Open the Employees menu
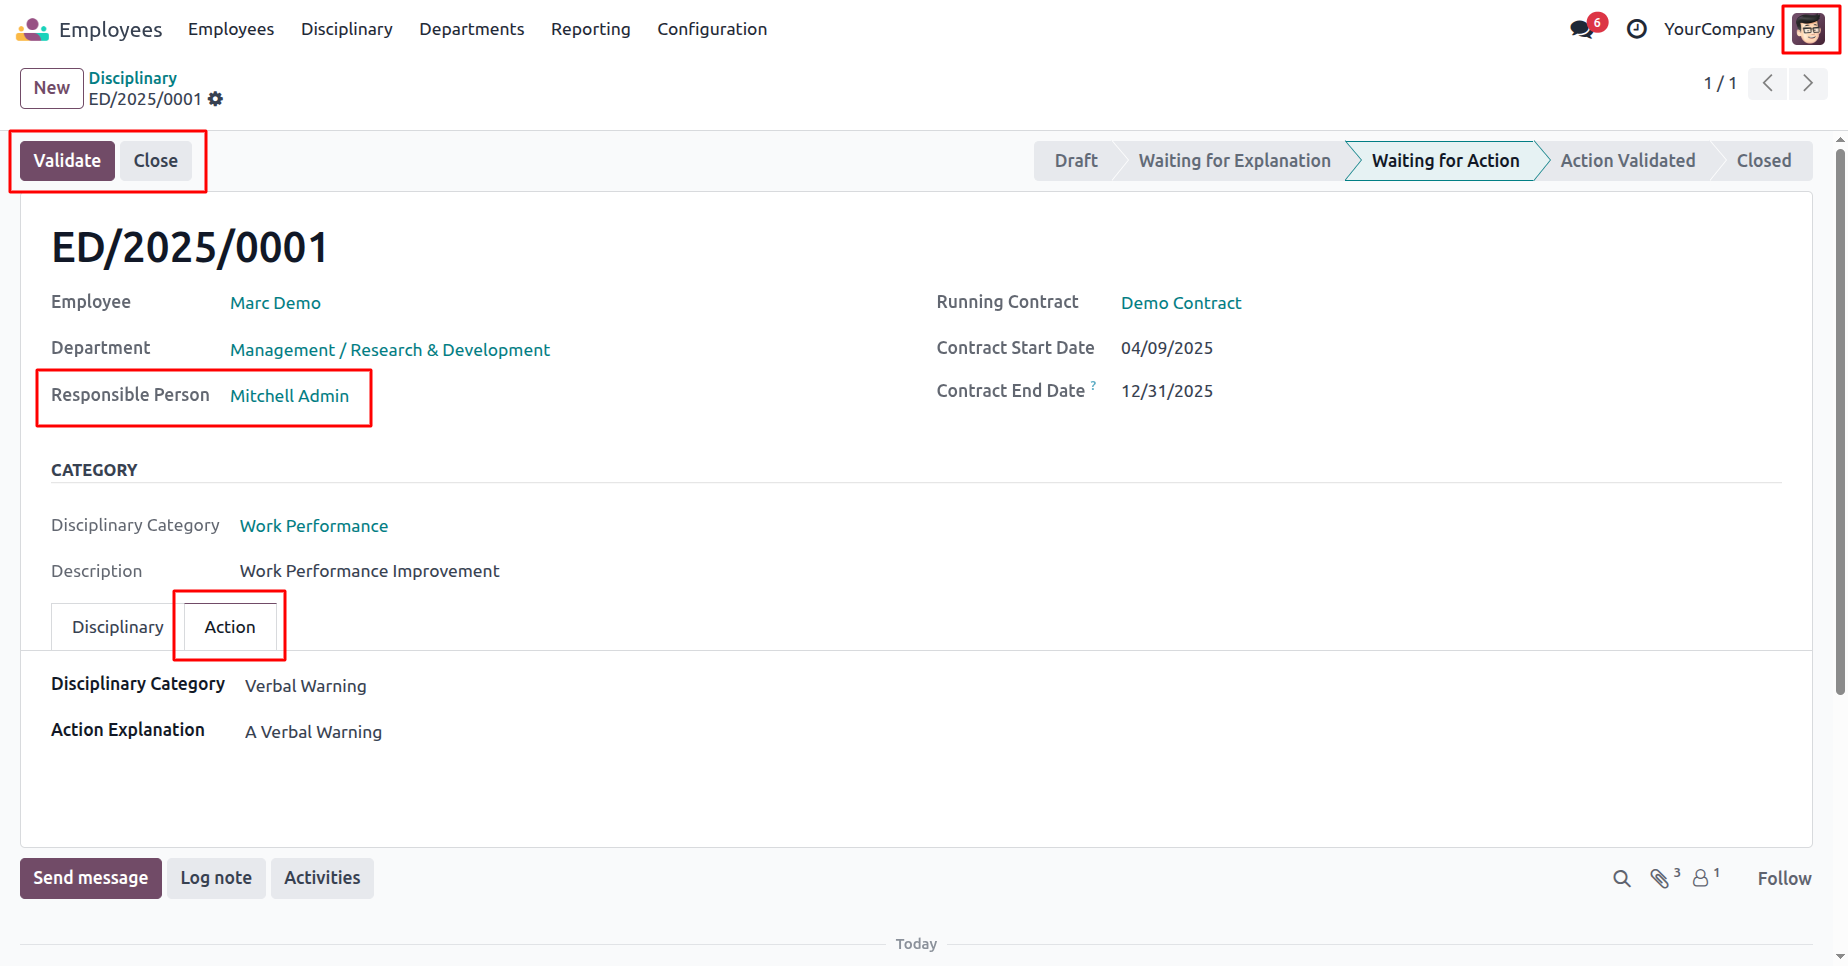 coord(231,29)
